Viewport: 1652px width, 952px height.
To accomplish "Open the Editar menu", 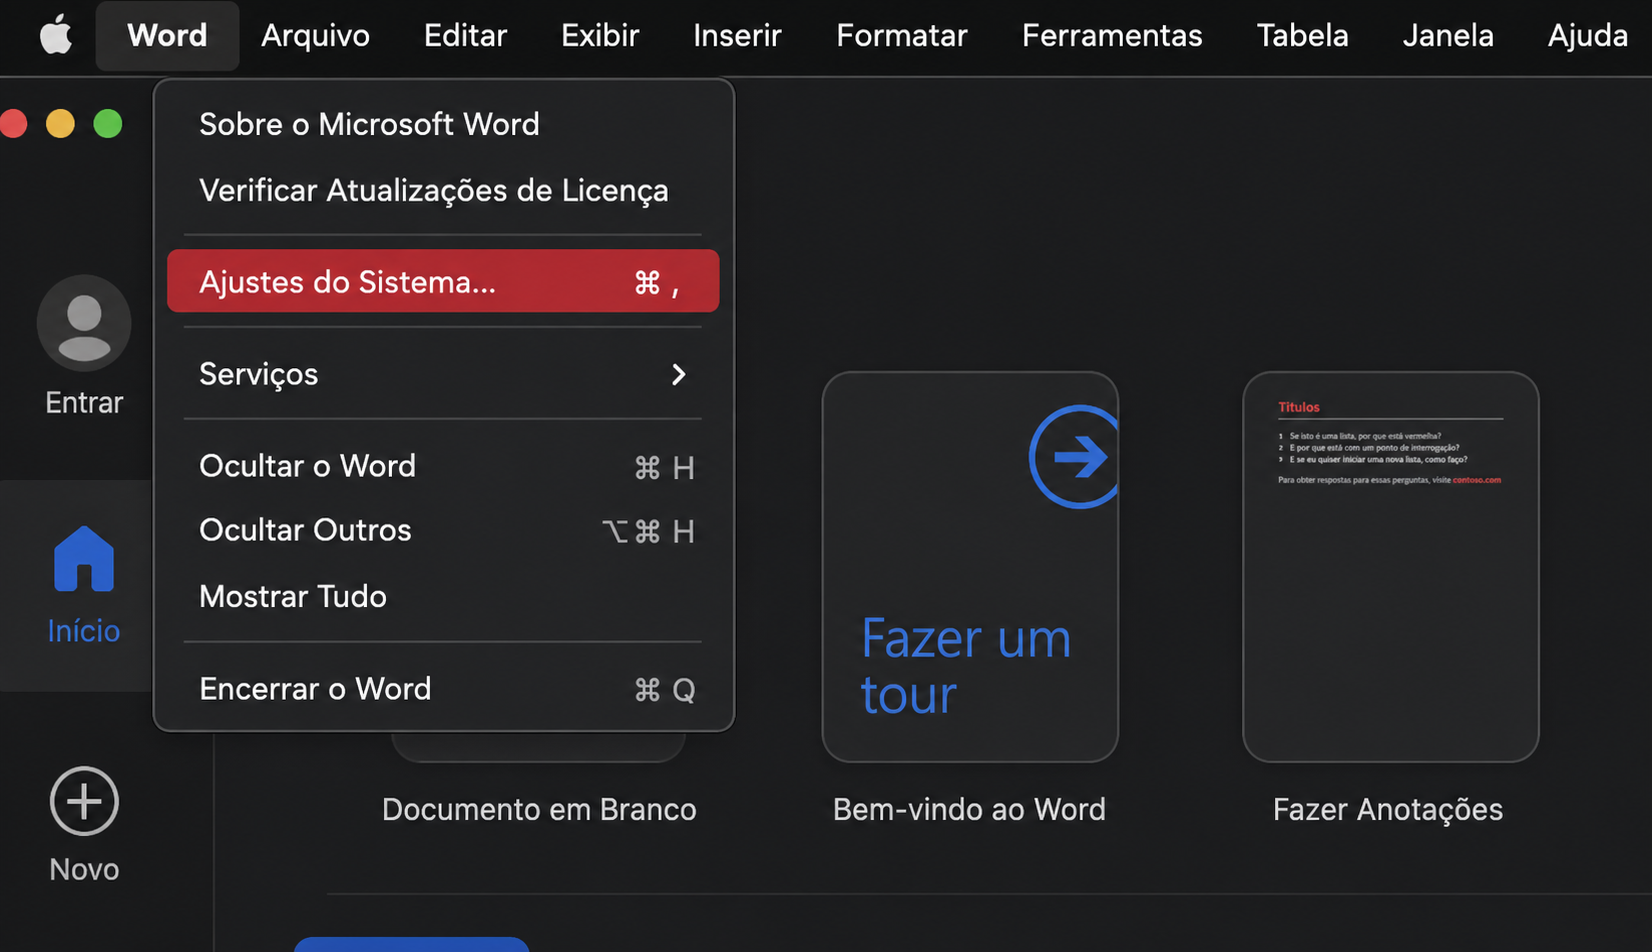I will [465, 36].
